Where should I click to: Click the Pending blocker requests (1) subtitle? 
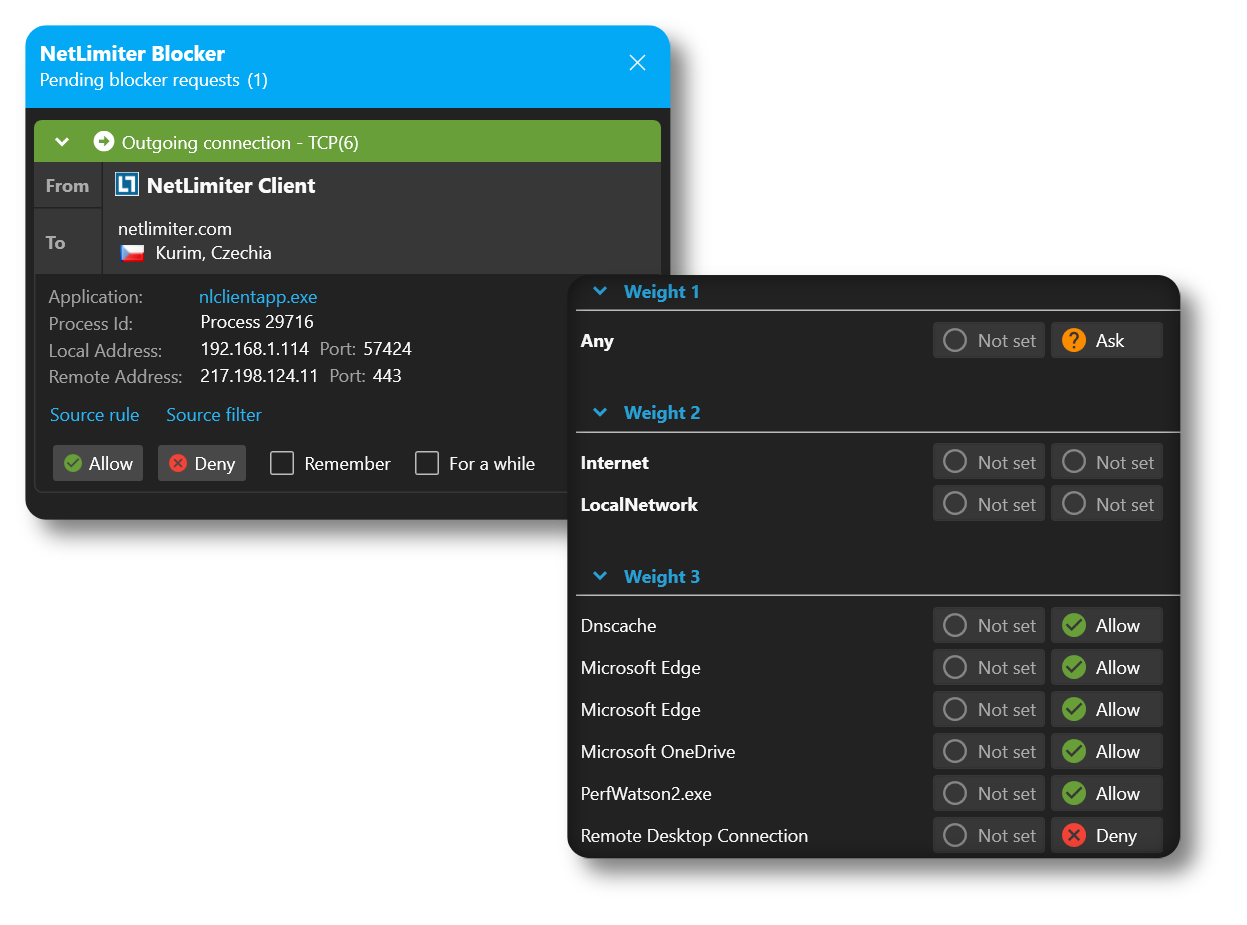point(154,80)
